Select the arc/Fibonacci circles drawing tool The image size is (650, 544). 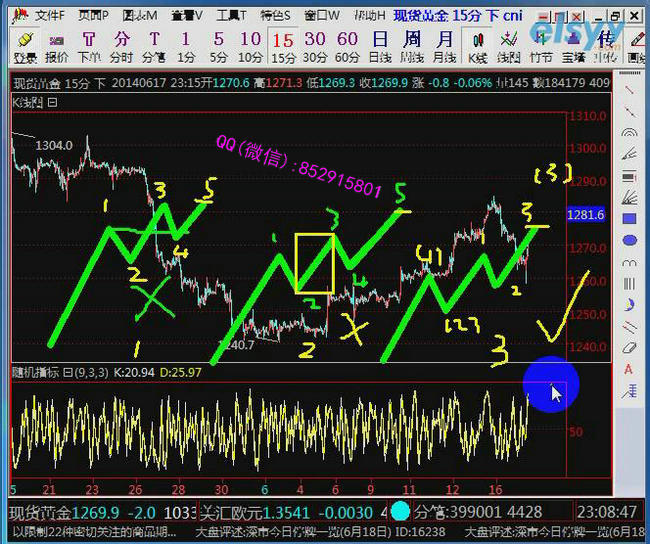[x=630, y=133]
